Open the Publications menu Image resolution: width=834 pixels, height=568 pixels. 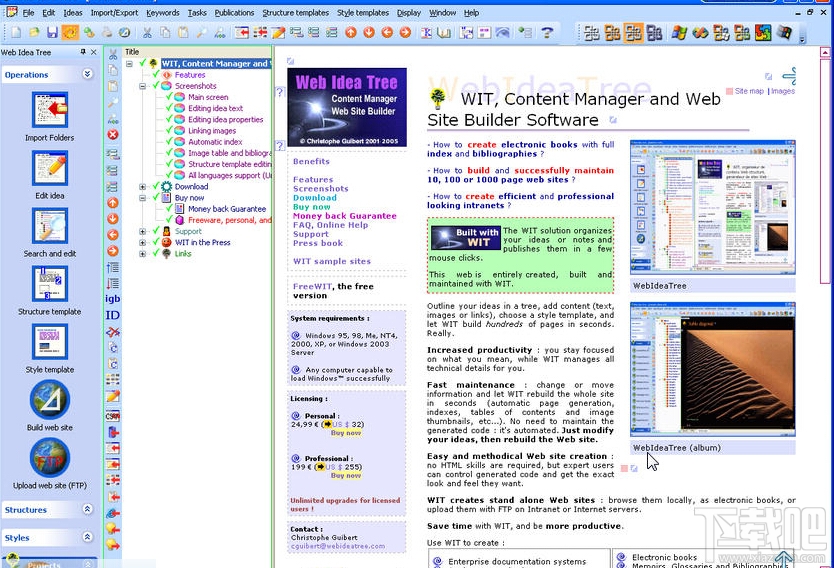click(x=234, y=13)
